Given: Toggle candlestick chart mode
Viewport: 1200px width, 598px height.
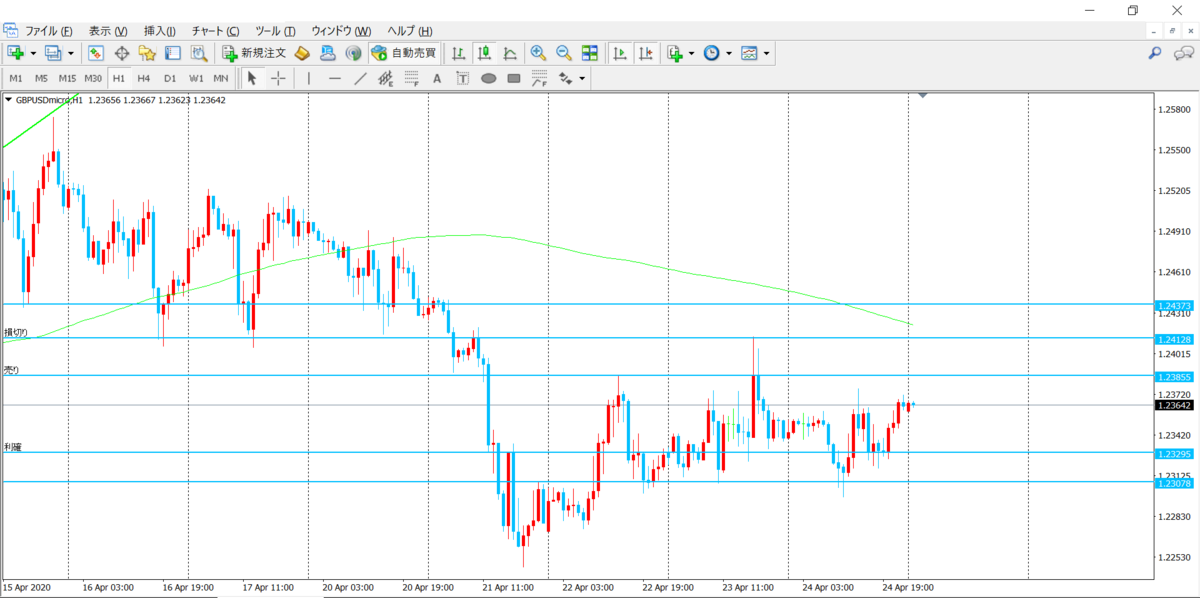Looking at the screenshot, I should coord(485,53).
